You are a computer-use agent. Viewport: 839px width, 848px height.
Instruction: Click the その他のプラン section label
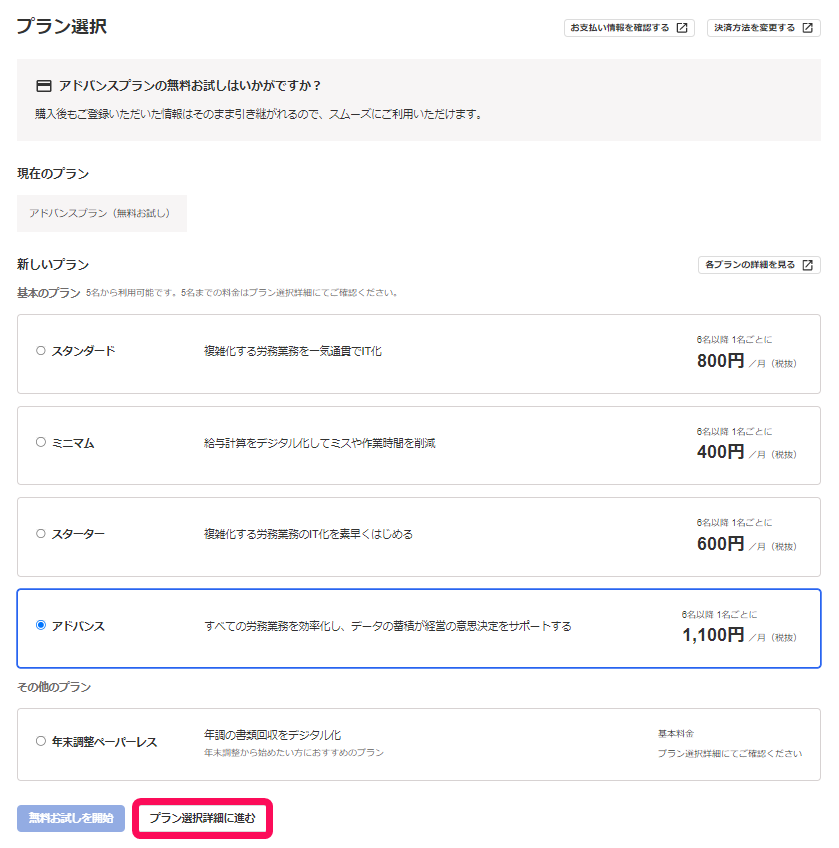[x=54, y=687]
